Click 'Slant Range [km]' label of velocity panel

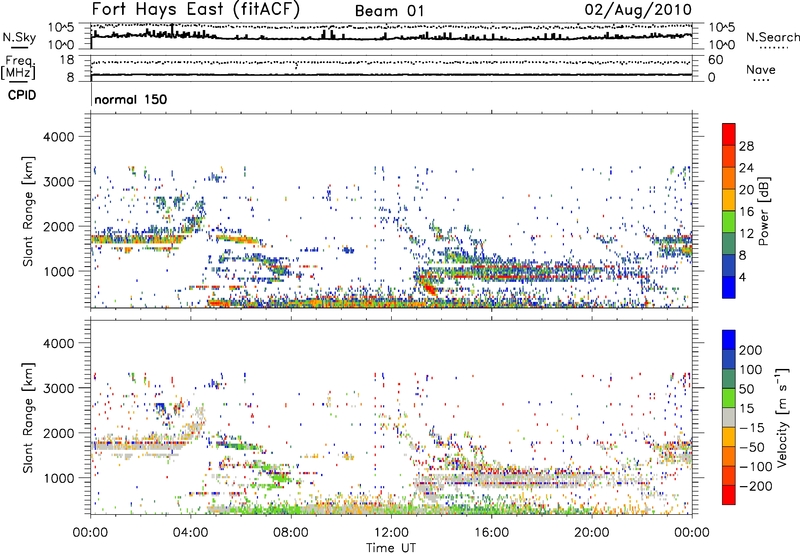point(28,417)
